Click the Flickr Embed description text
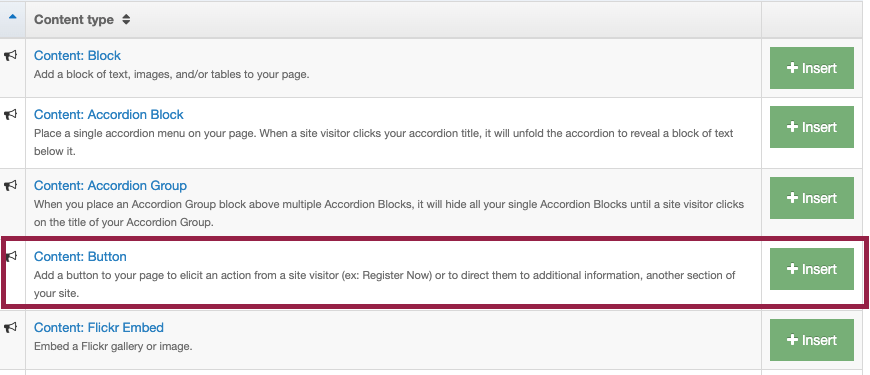Screen dimensions: 870x375 (x=113, y=346)
